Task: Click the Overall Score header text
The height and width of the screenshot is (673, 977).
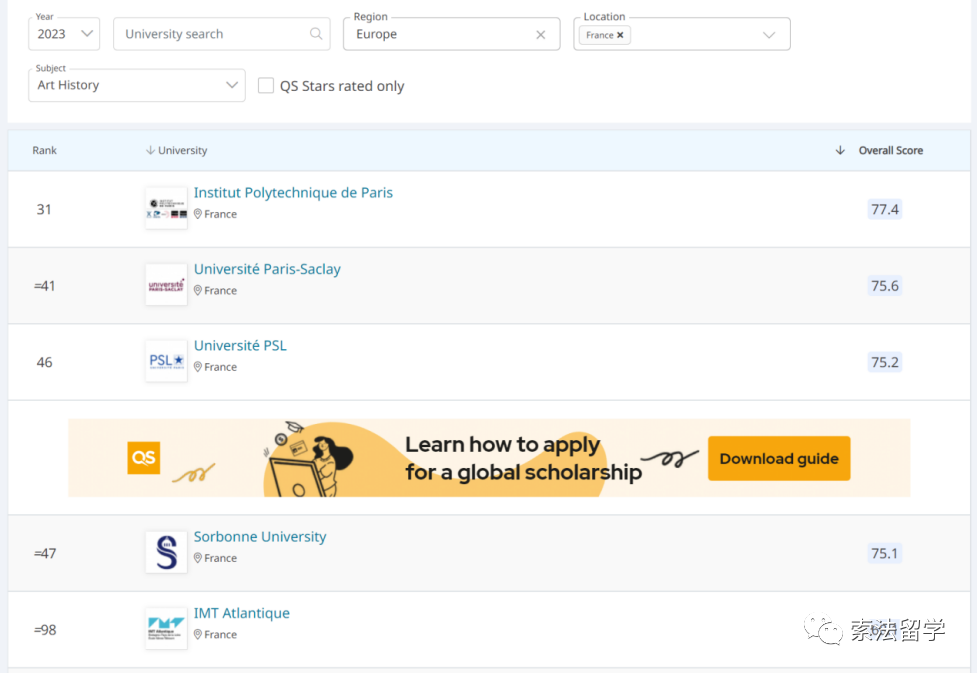Action: (x=890, y=150)
